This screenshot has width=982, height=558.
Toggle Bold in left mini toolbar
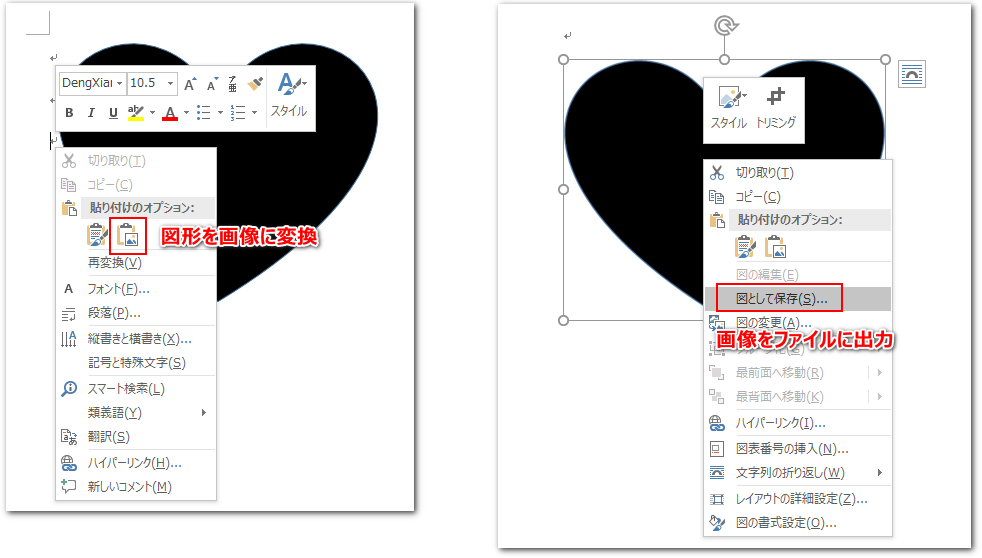point(70,113)
